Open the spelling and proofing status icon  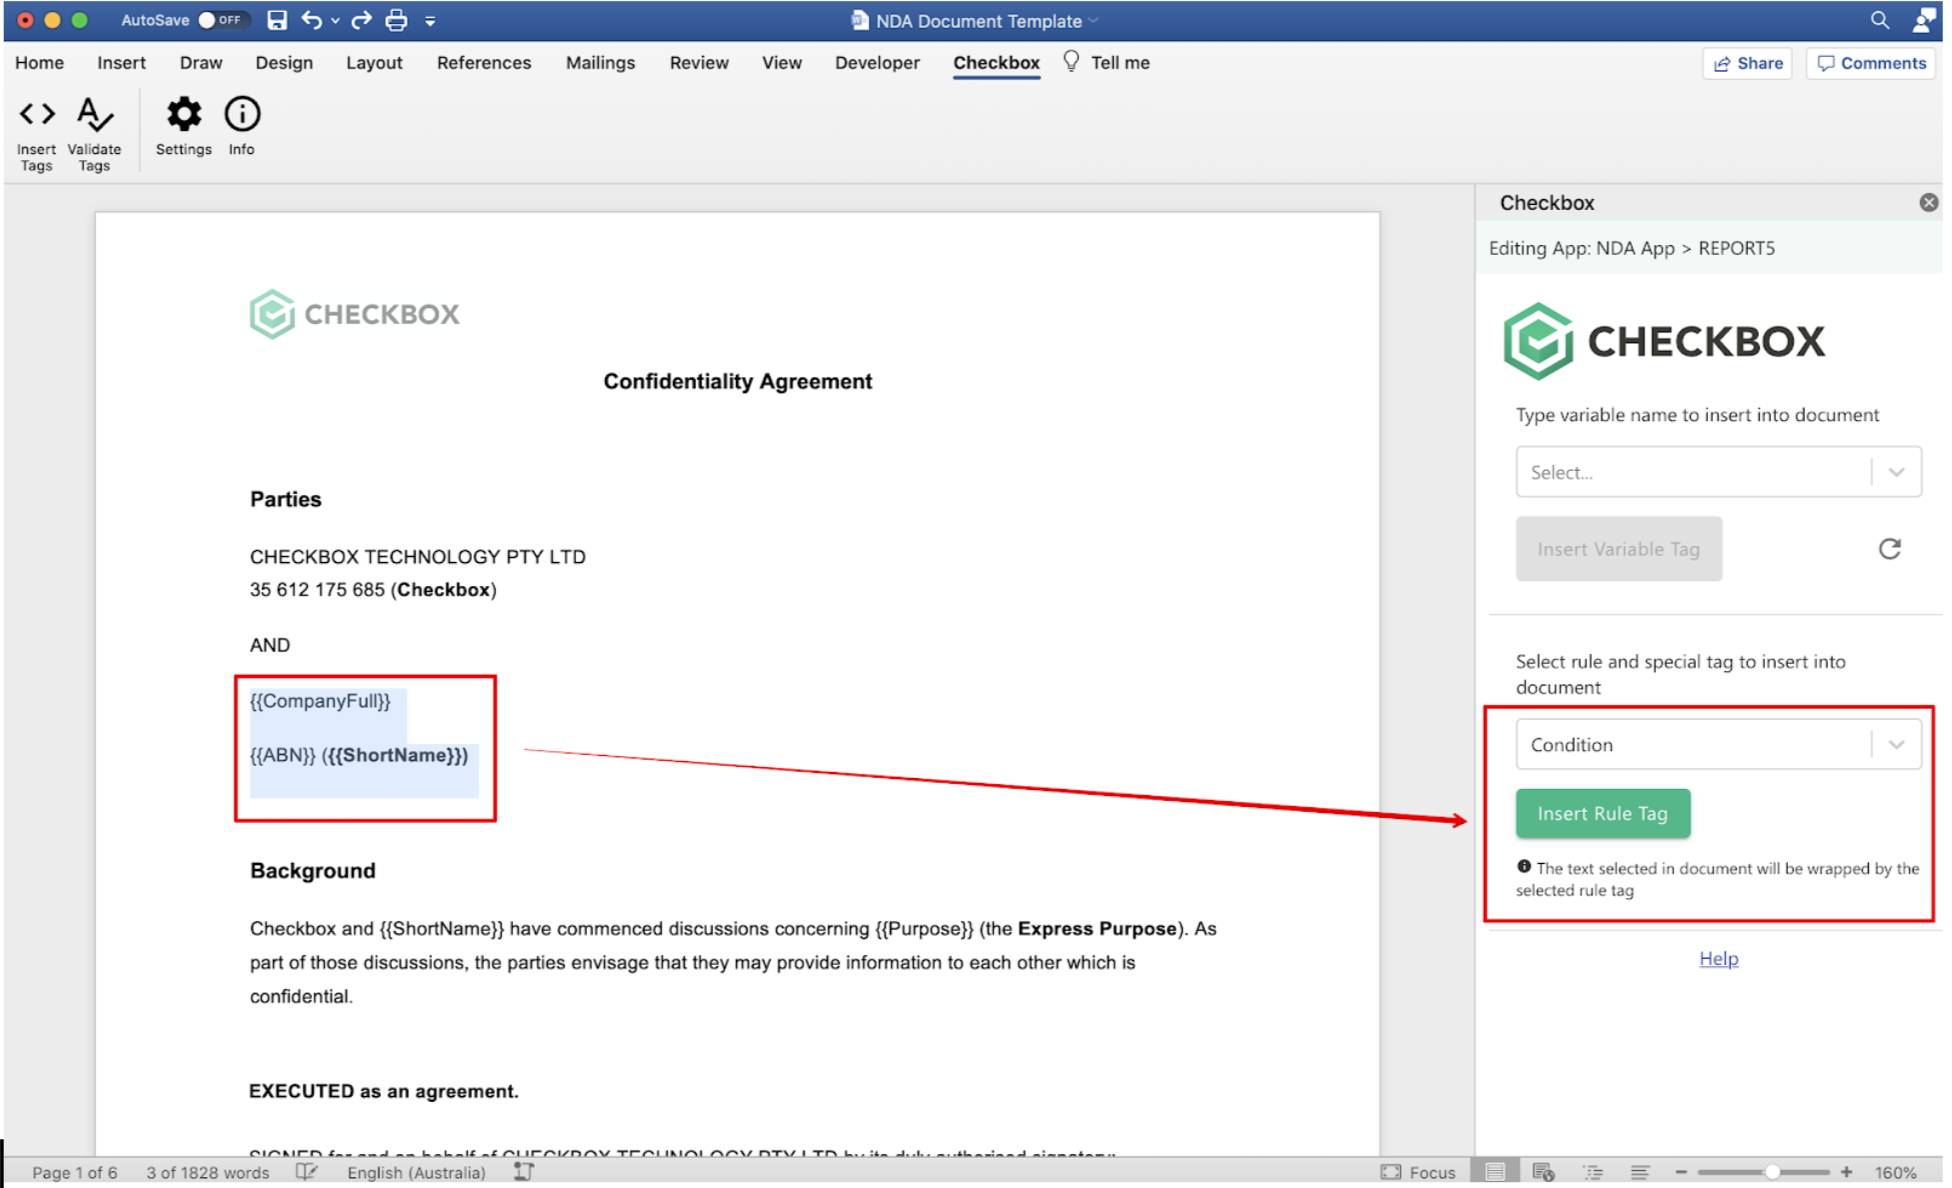[306, 1172]
